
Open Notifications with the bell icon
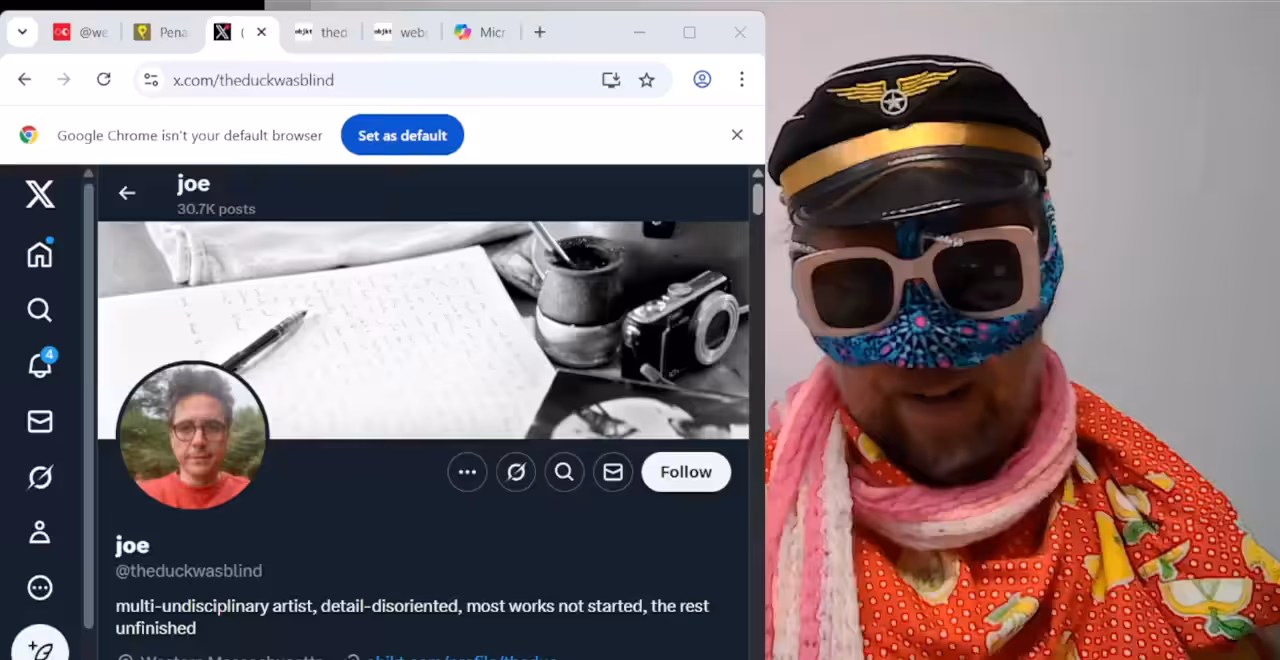tap(40, 364)
